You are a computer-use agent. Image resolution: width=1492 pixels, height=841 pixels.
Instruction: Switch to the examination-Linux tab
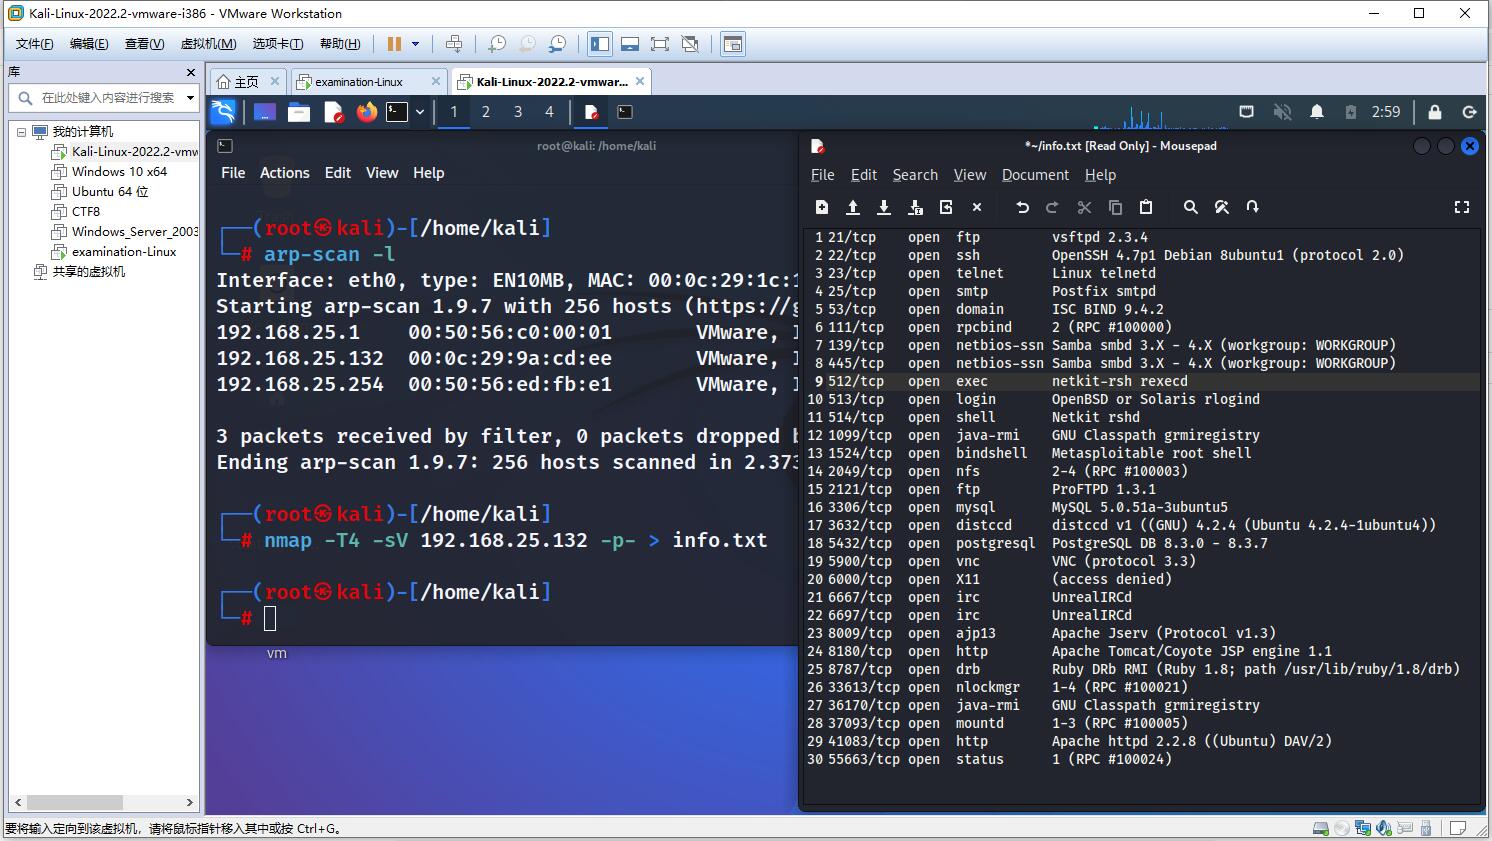[359, 82]
